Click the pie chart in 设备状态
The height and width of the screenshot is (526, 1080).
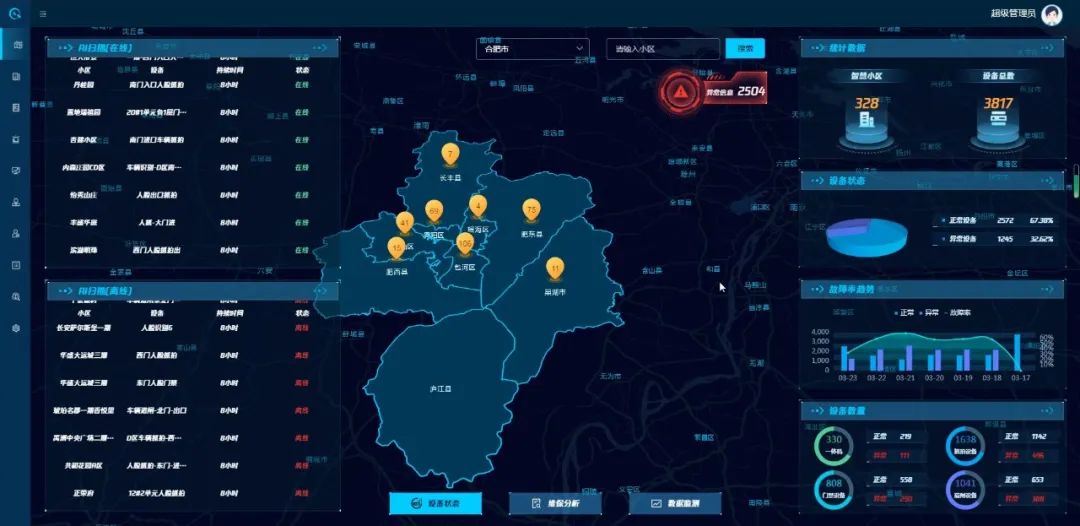(866, 237)
